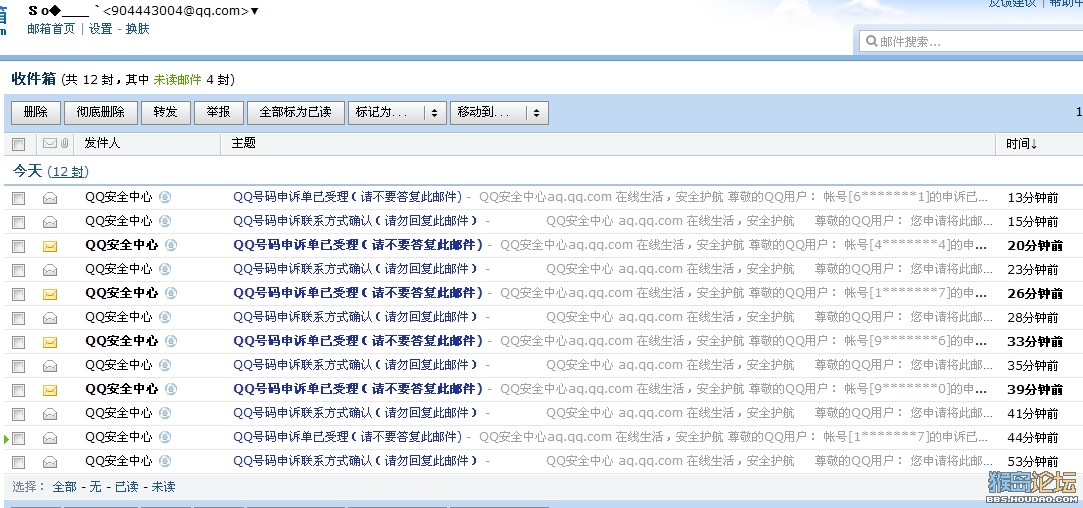
Task: Check the box for 26分钟前 email
Action: point(19,294)
